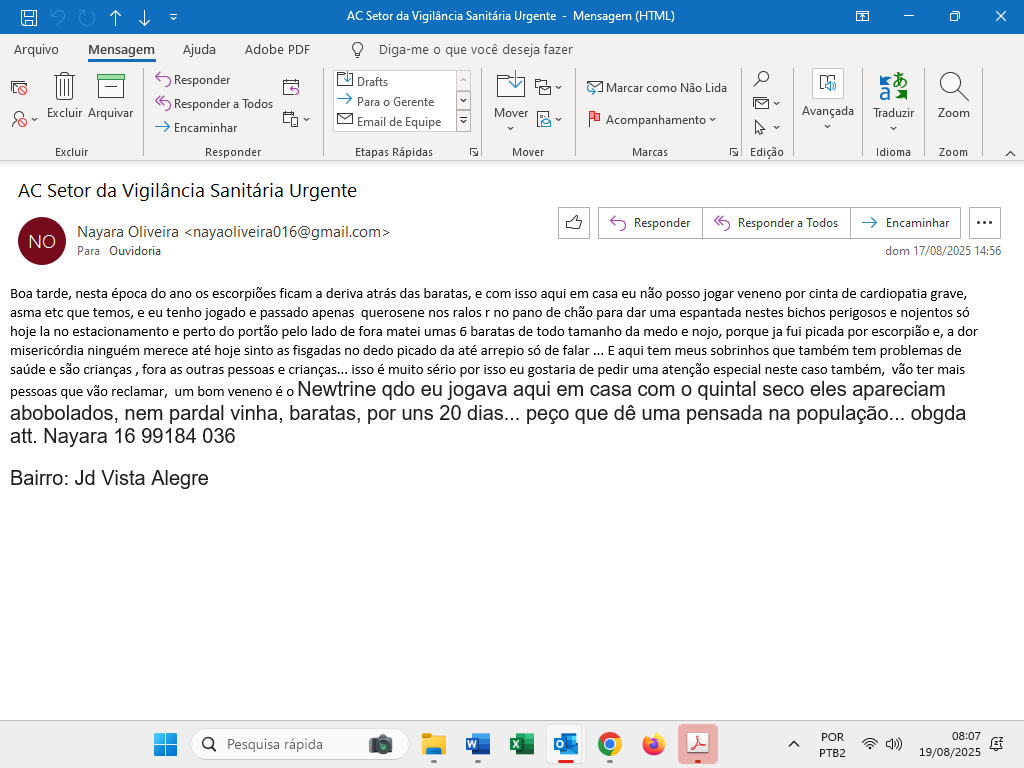Click the search magnifier in Edição group
The image size is (1024, 768).
pyautogui.click(x=761, y=79)
